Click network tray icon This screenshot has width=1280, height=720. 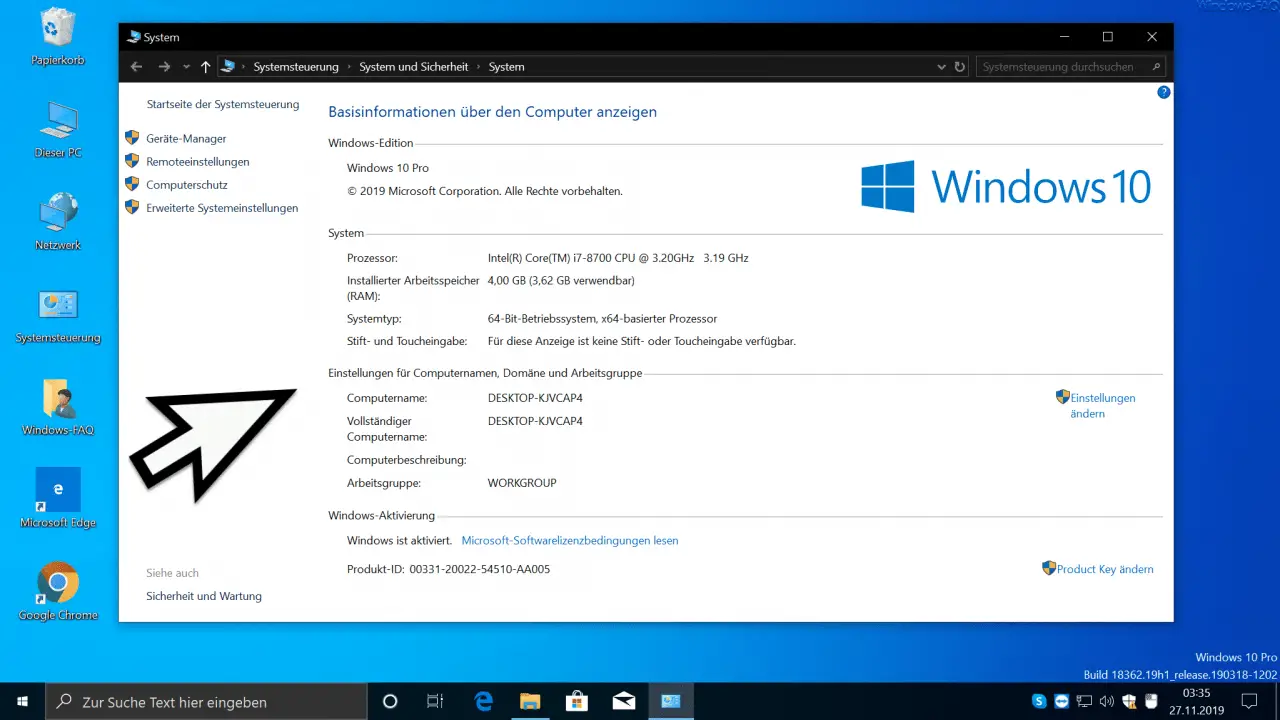tap(1083, 701)
